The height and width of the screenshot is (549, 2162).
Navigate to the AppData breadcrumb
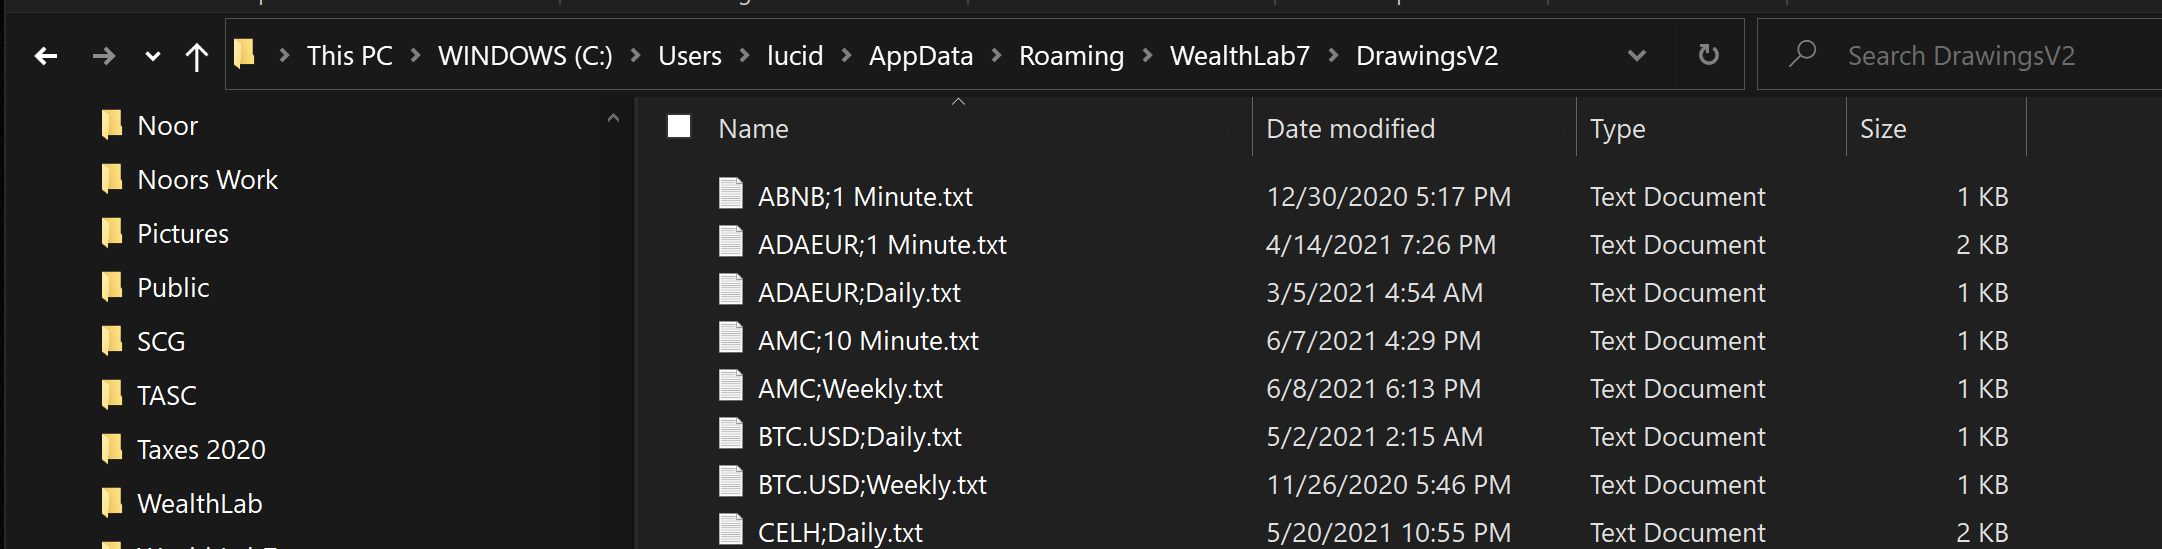(920, 56)
